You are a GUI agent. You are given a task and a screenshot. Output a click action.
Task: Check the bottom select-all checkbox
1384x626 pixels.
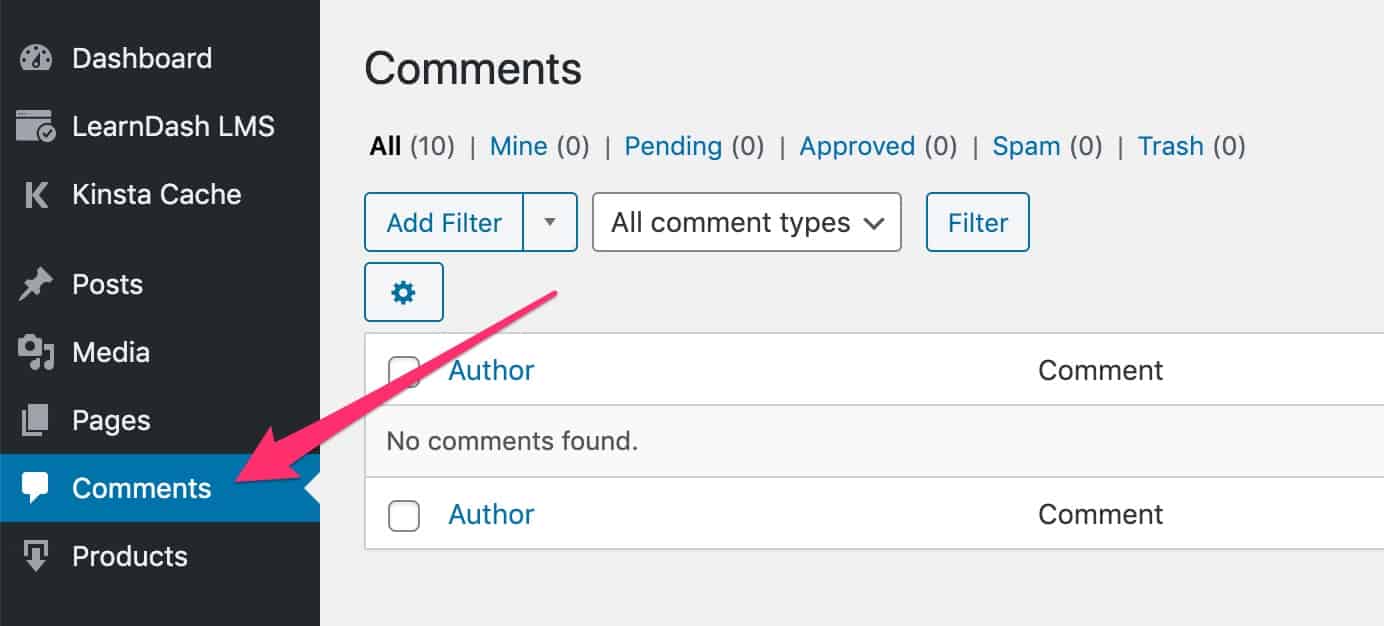[x=403, y=514]
